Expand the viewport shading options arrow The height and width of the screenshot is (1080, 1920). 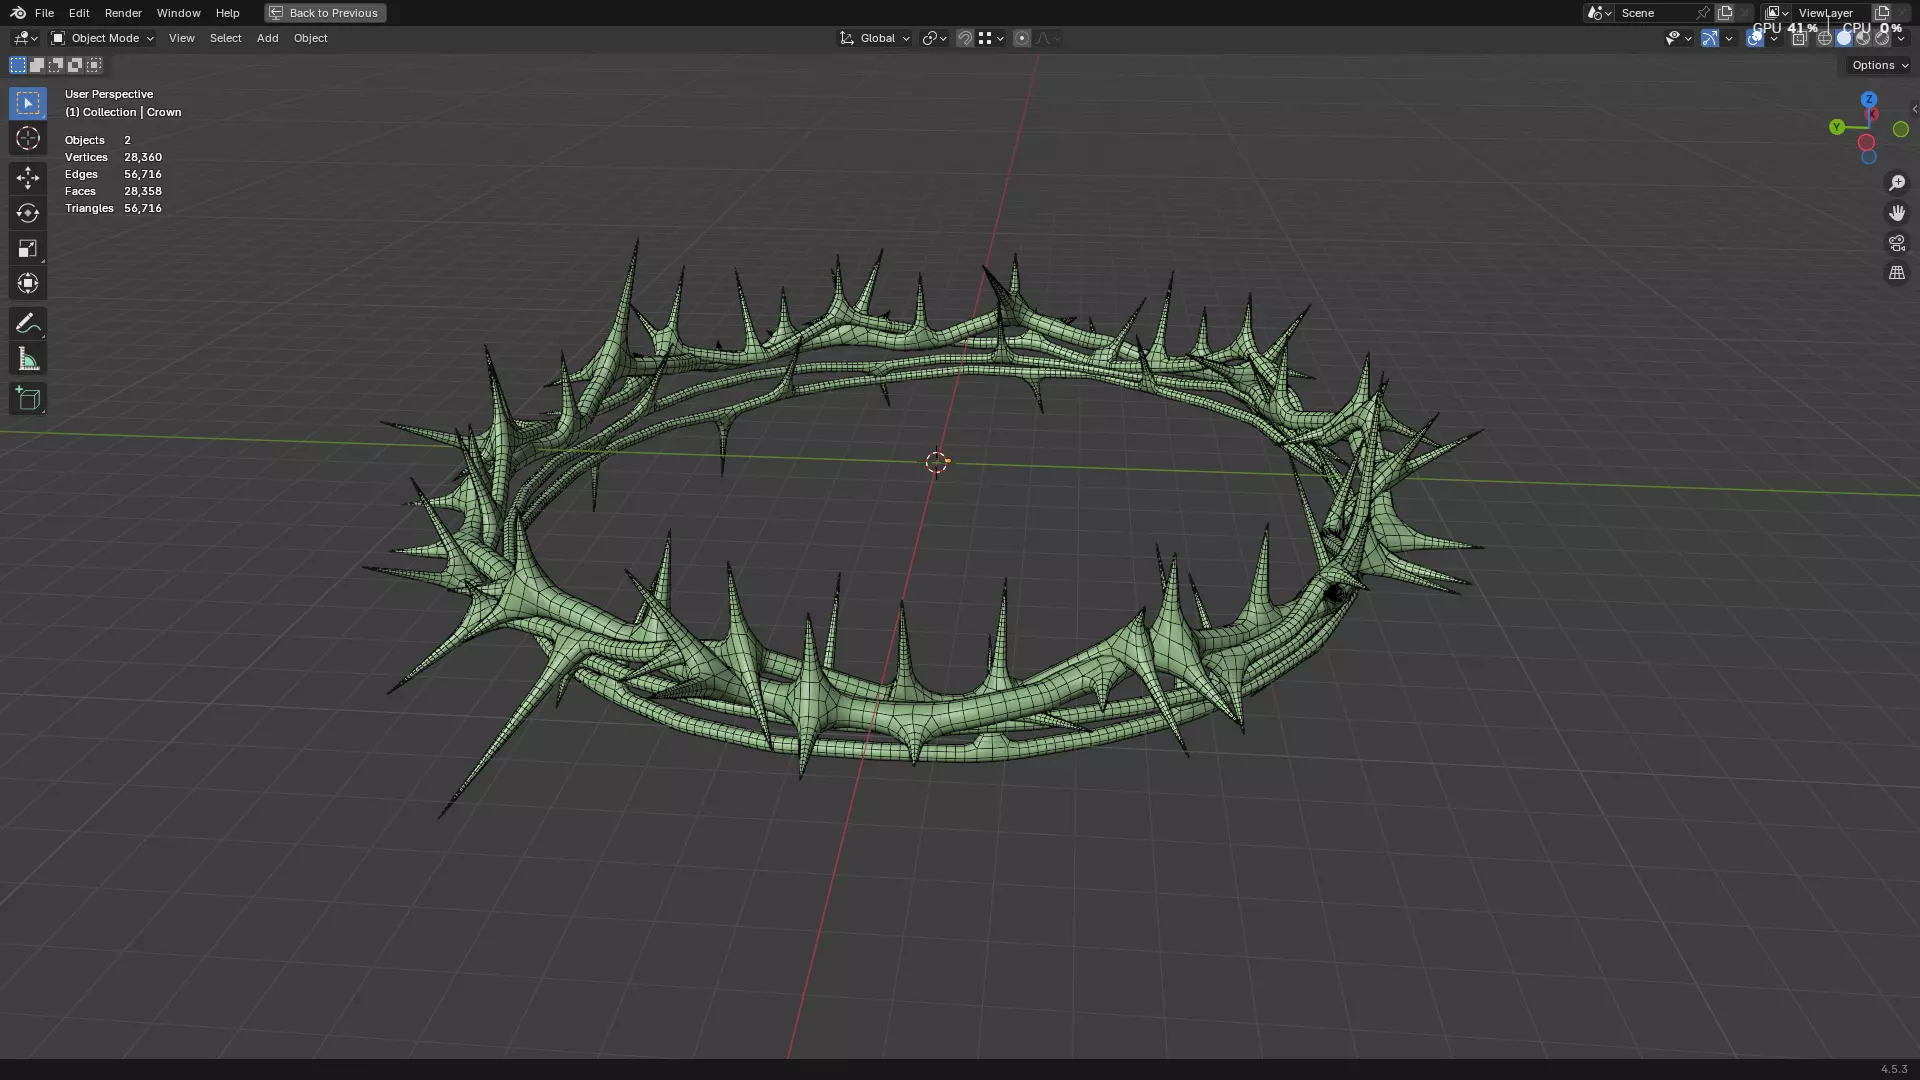(x=1901, y=38)
